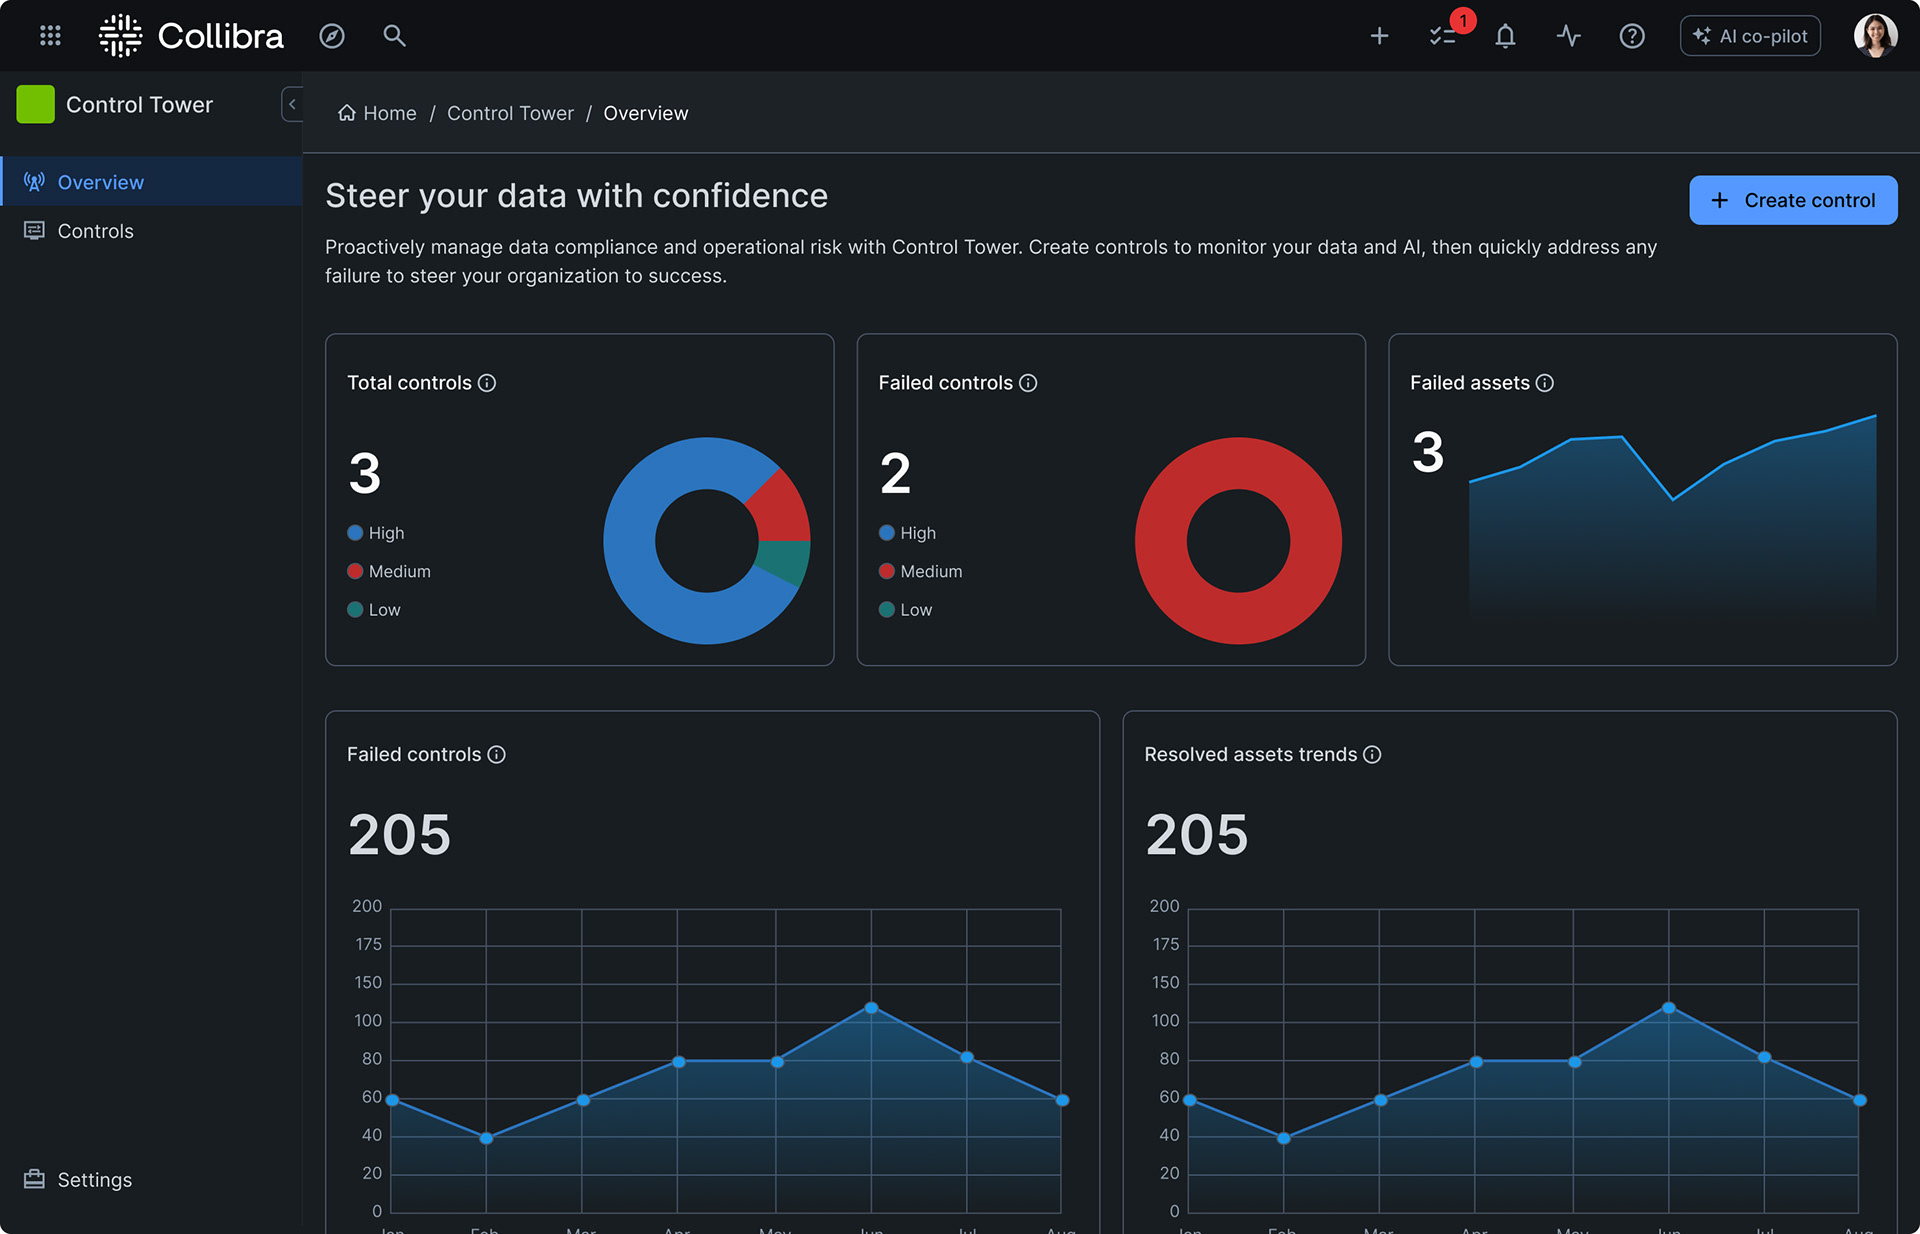Viewport: 1920px width, 1234px height.
Task: Open search with the magnifier icon
Action: [x=394, y=36]
